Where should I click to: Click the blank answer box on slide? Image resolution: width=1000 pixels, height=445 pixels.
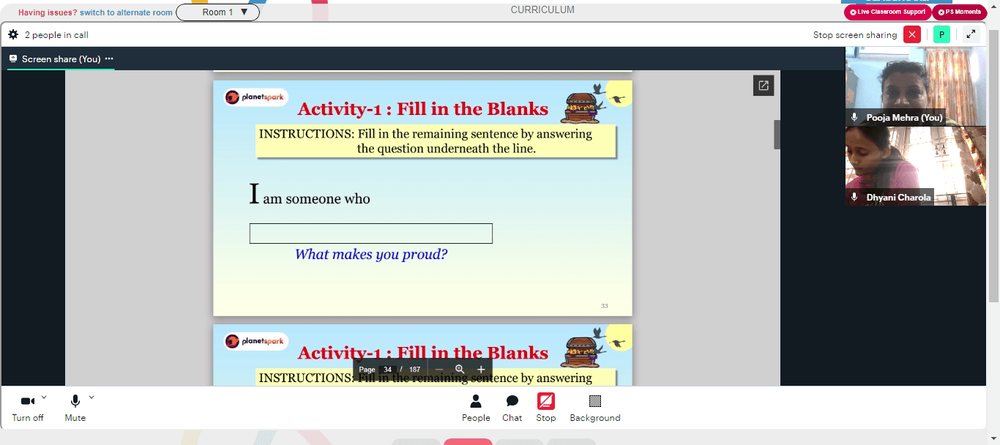click(x=371, y=233)
